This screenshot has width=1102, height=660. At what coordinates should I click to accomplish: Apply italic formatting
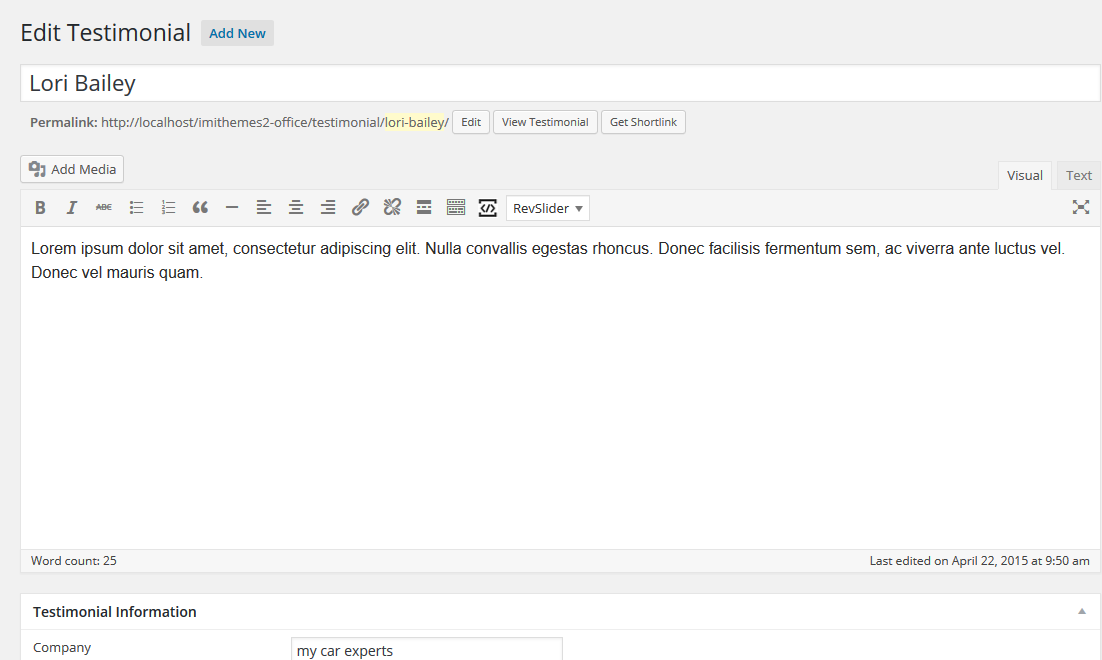[72, 207]
